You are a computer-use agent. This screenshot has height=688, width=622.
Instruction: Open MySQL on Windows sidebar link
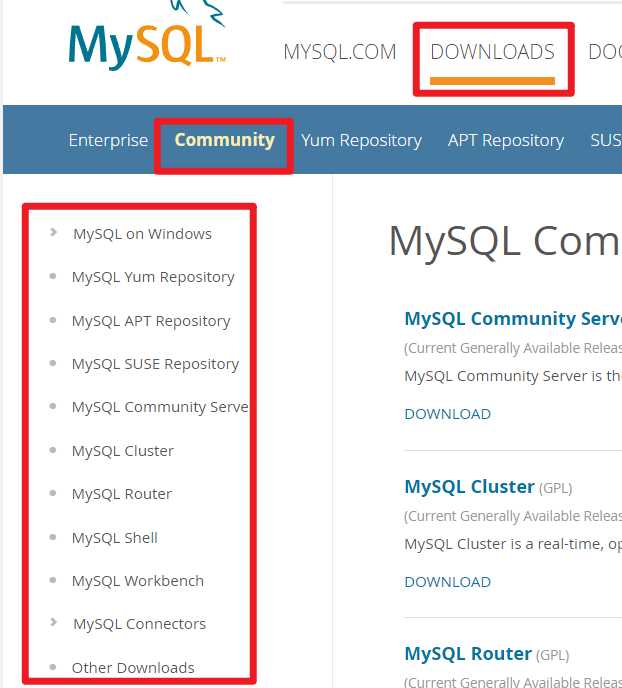pyautogui.click(x=143, y=234)
